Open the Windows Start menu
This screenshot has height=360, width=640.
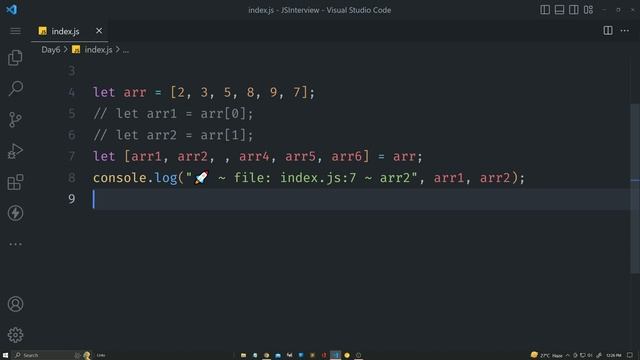(5, 355)
